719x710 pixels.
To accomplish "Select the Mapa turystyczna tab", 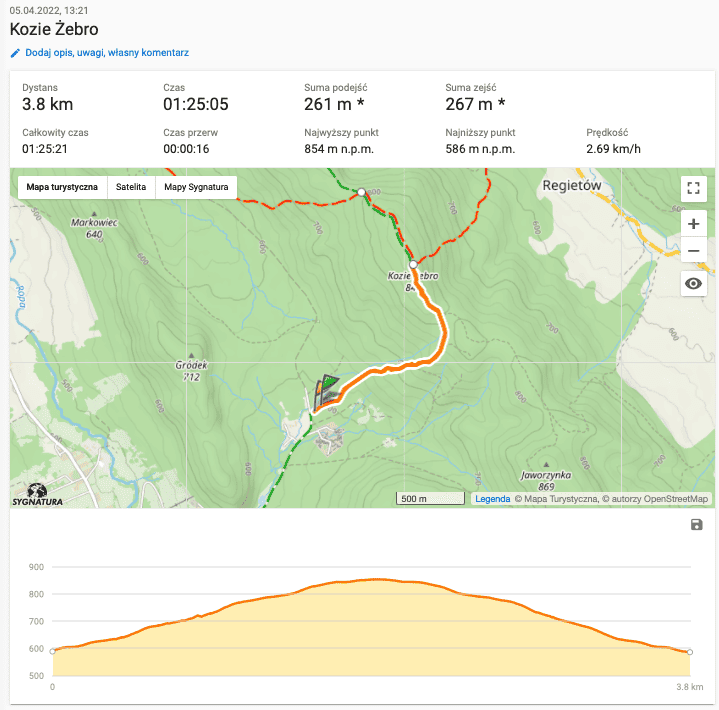I will [x=62, y=187].
